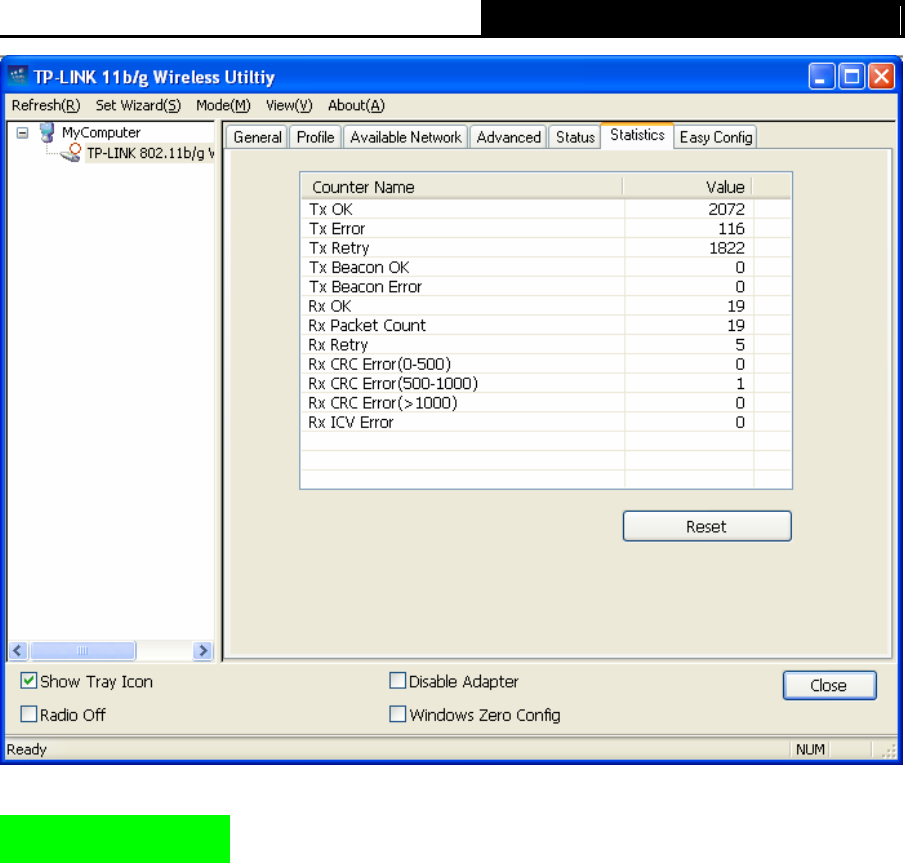
Task: Click the value 2072
Action: point(726,209)
